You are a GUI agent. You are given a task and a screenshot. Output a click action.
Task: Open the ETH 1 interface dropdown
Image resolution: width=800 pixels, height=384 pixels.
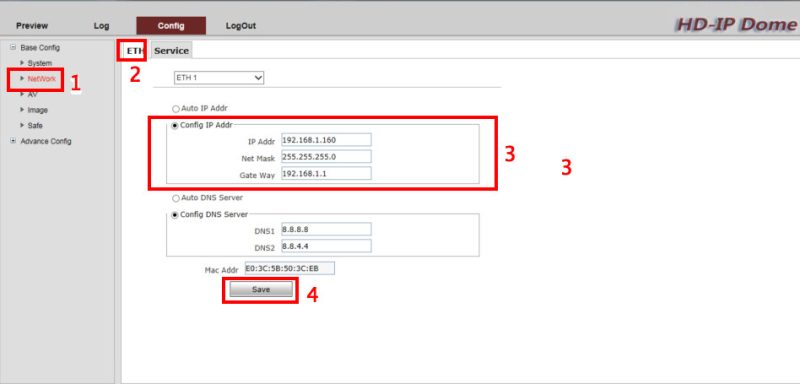[x=219, y=78]
